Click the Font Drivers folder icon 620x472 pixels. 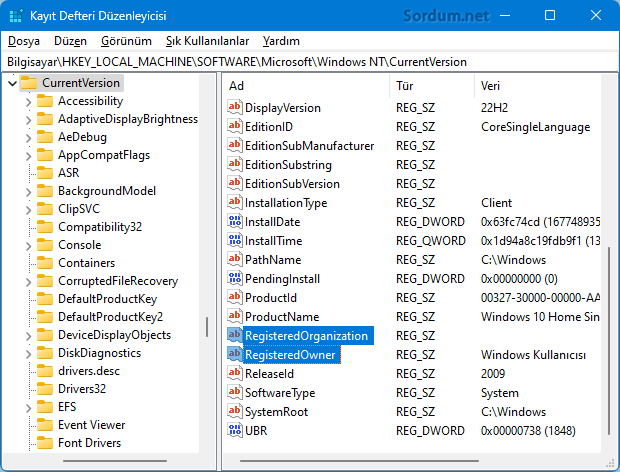click(44, 443)
